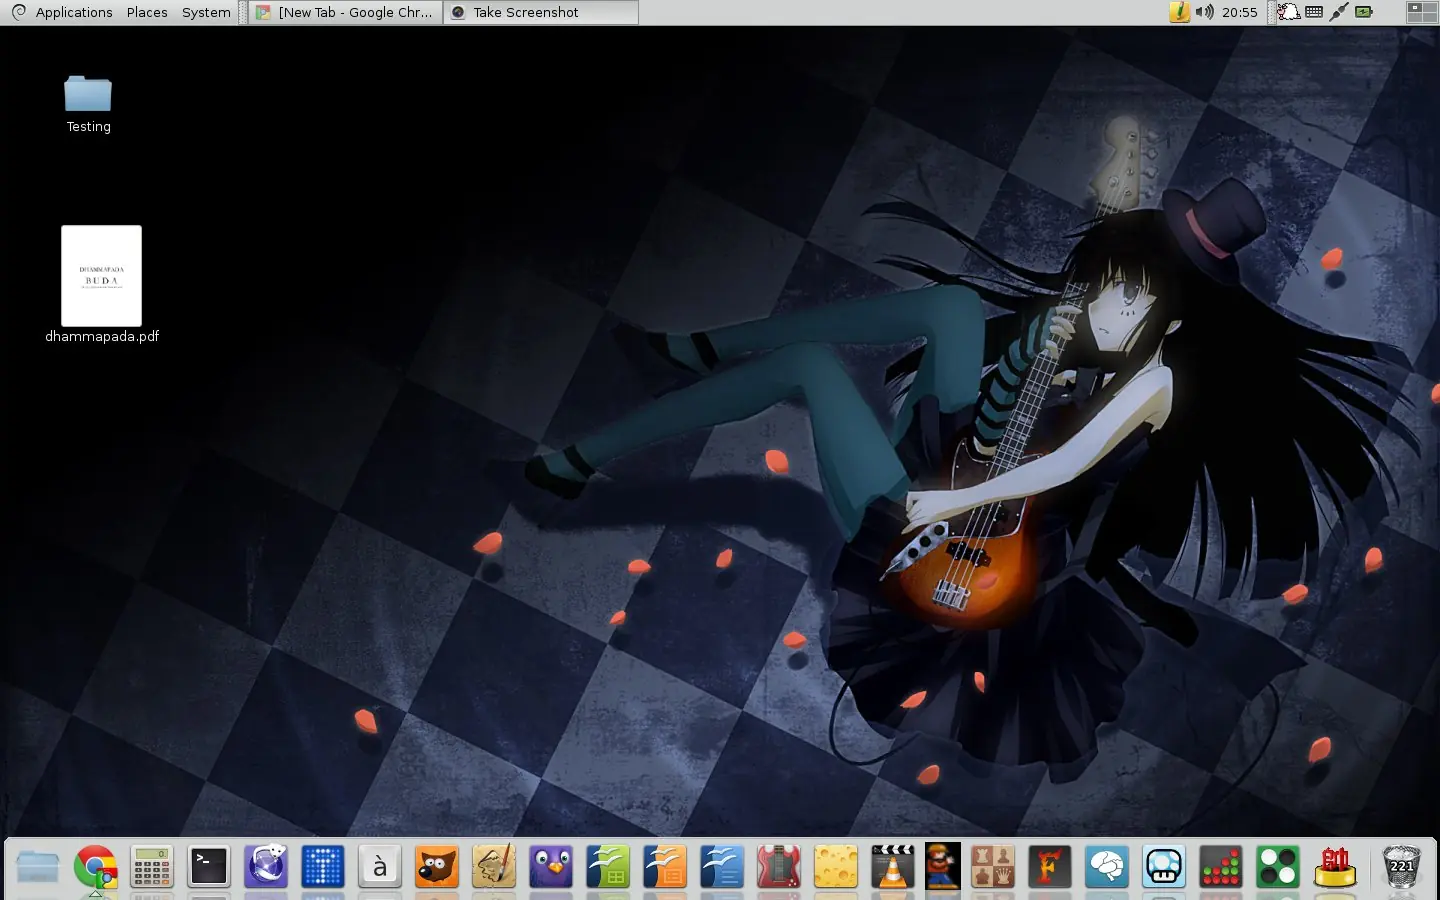Viewport: 1440px width, 900px height.
Task: Open the blue dotted T app icon
Action: [x=323, y=866]
